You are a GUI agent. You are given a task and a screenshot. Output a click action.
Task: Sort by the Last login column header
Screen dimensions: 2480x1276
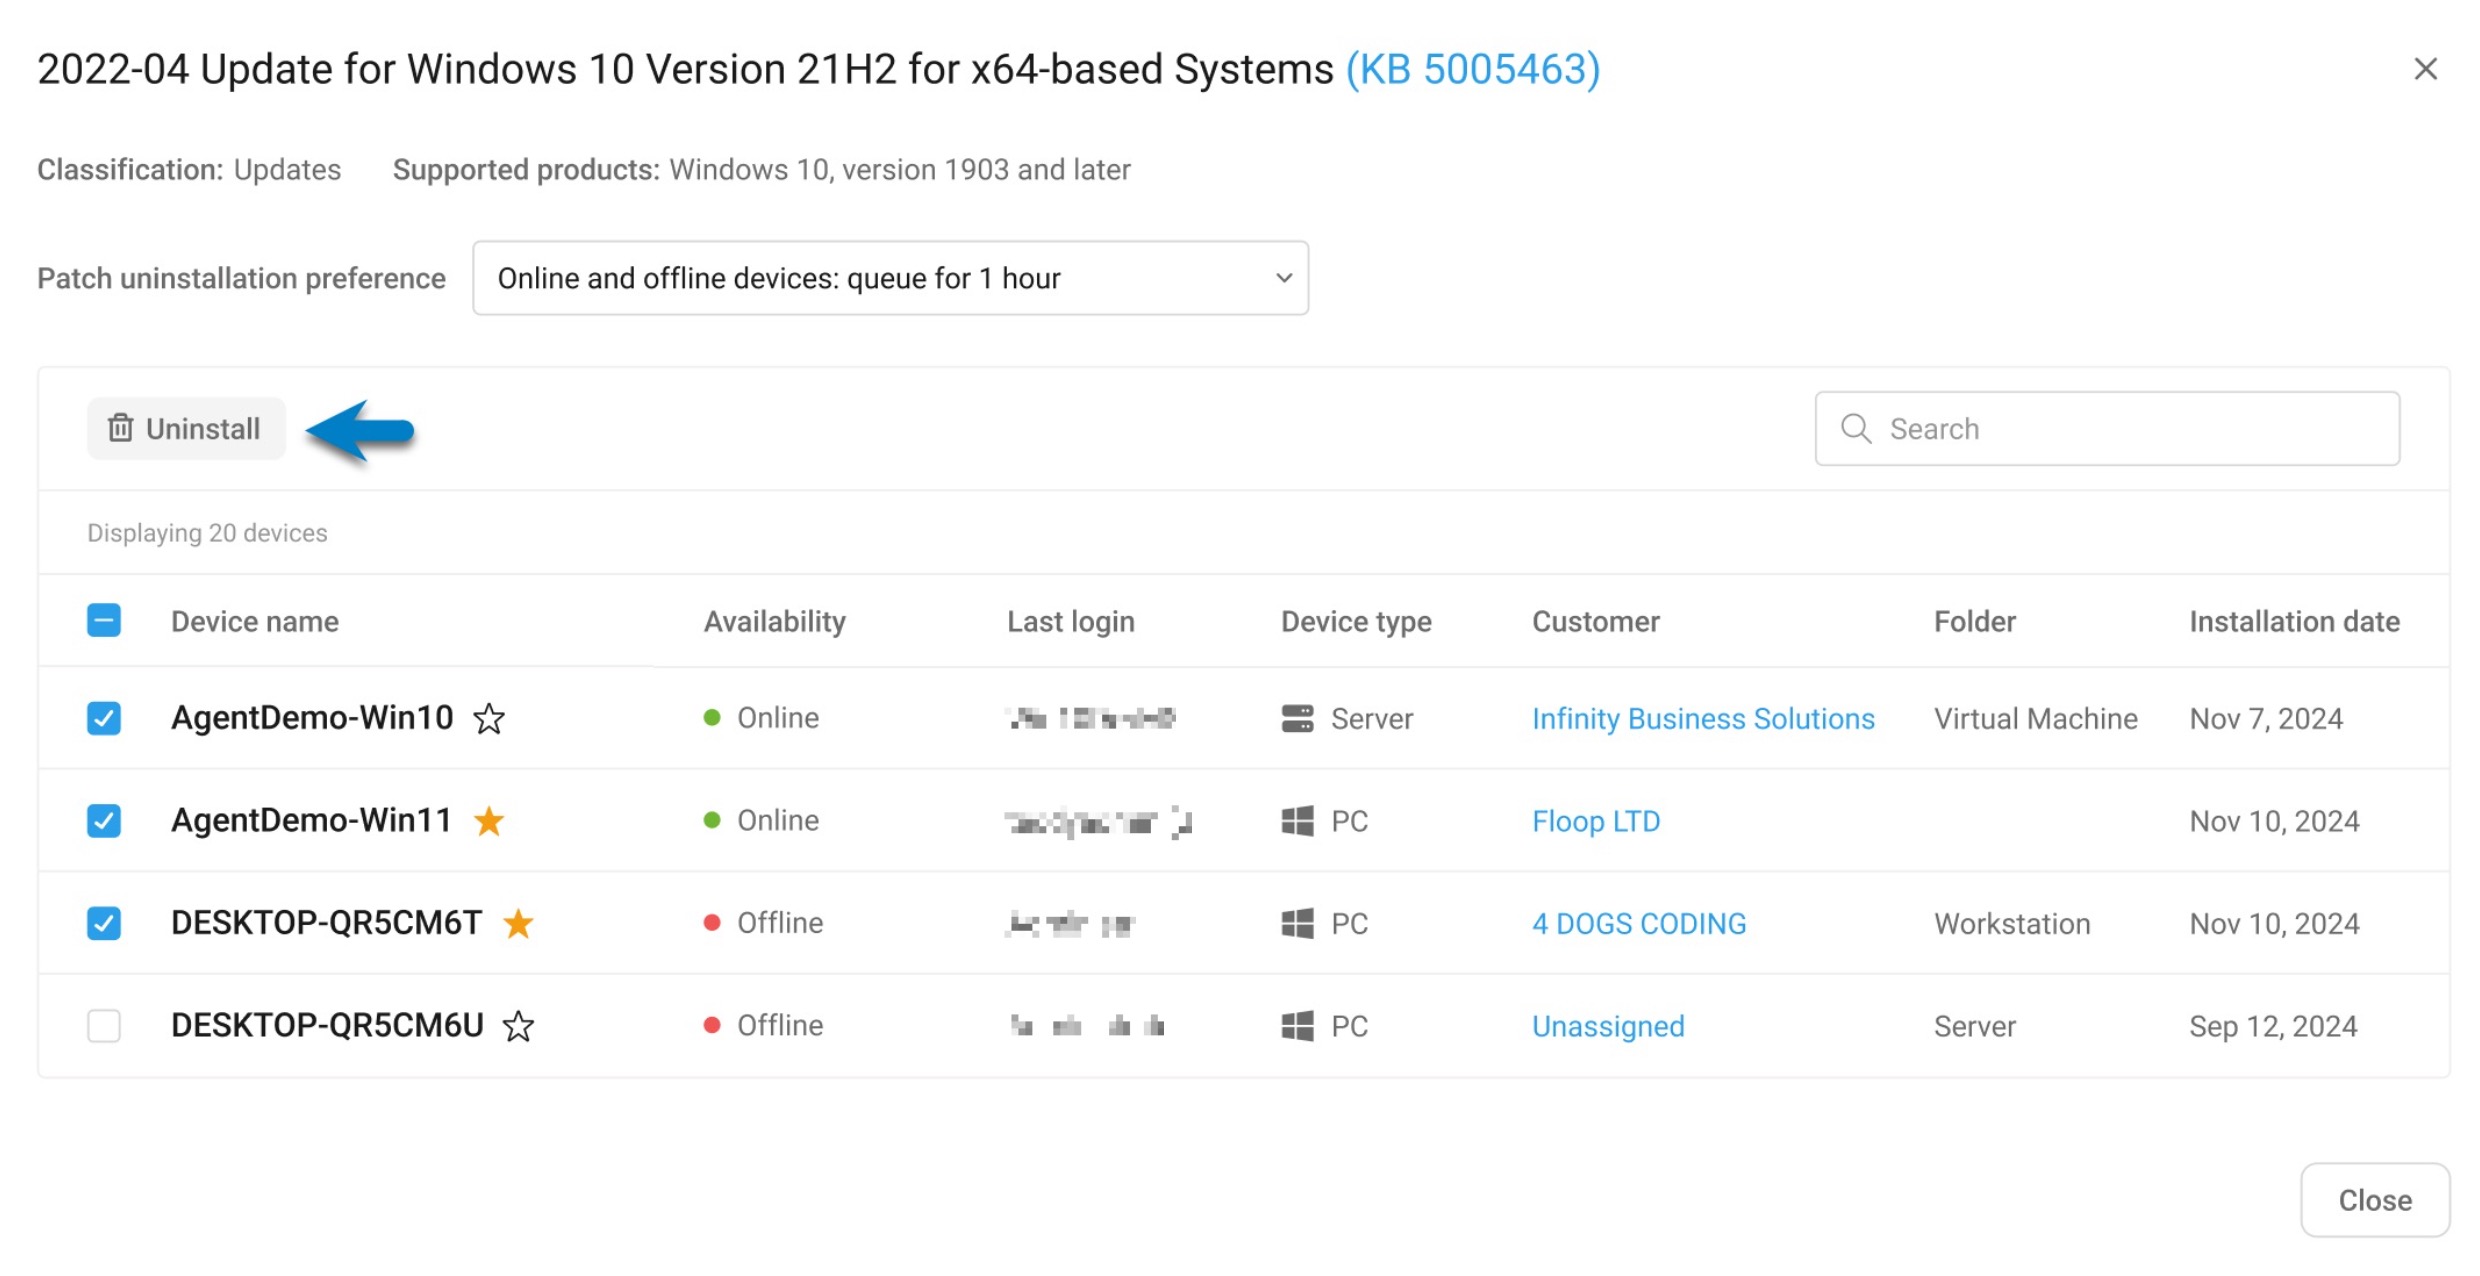pyautogui.click(x=1071, y=622)
